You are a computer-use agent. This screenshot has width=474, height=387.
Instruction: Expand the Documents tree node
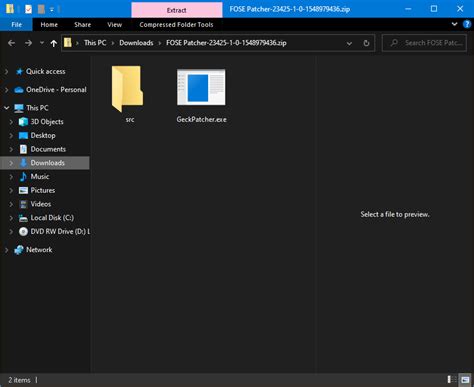pyautogui.click(x=11, y=149)
